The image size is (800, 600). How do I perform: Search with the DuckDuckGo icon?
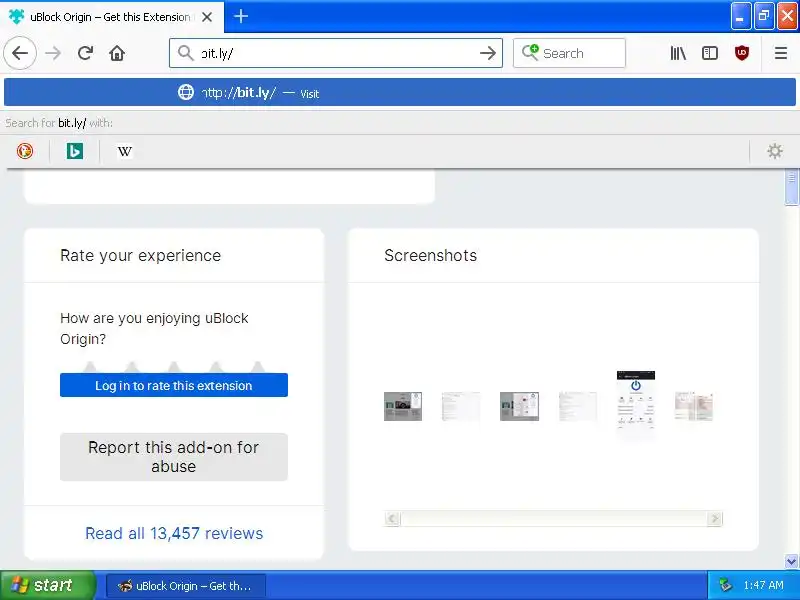(x=25, y=151)
